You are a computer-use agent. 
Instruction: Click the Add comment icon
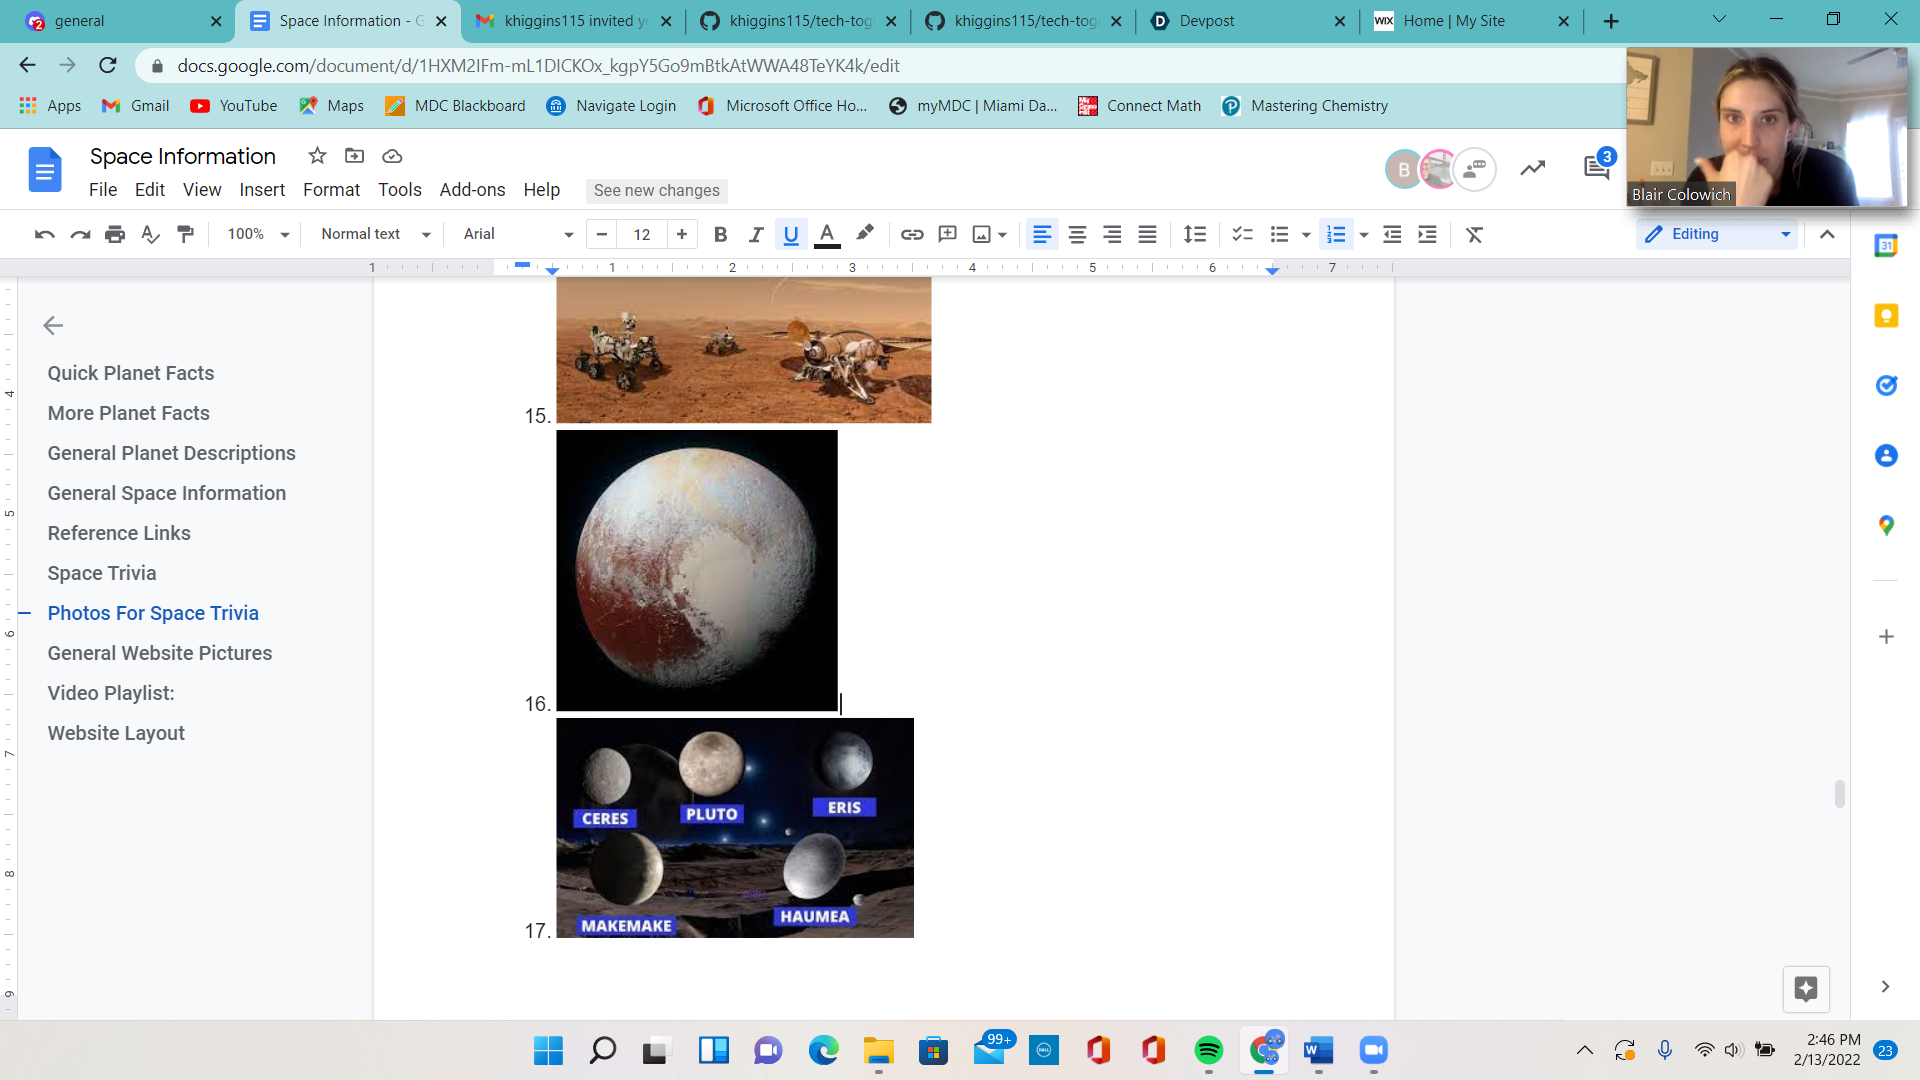947,234
